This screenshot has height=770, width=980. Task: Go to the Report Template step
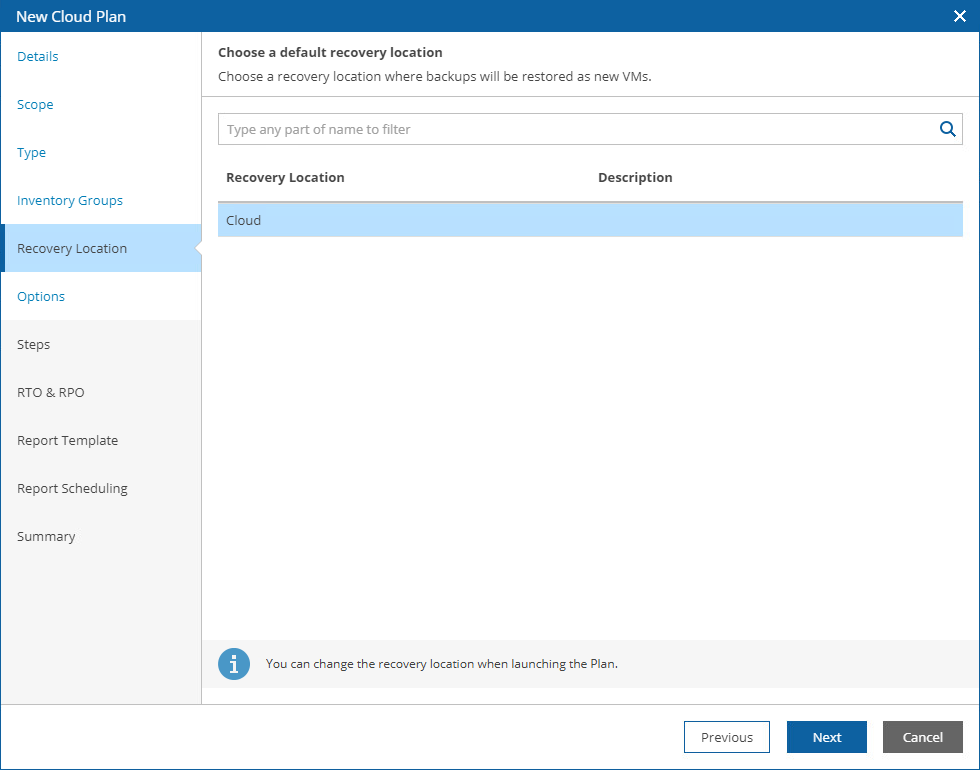pyautogui.click(x=68, y=441)
